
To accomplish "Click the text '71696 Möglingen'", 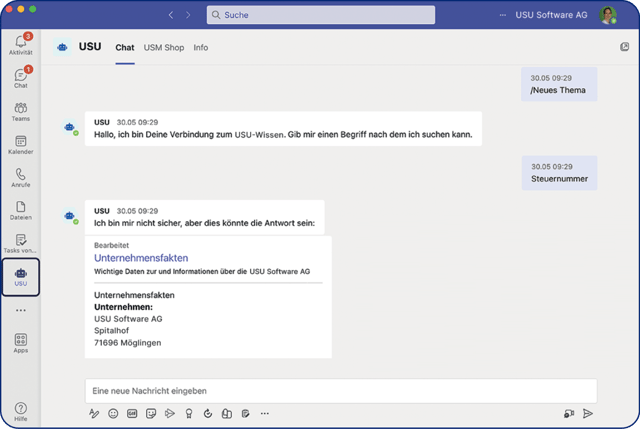I will click(x=127, y=343).
